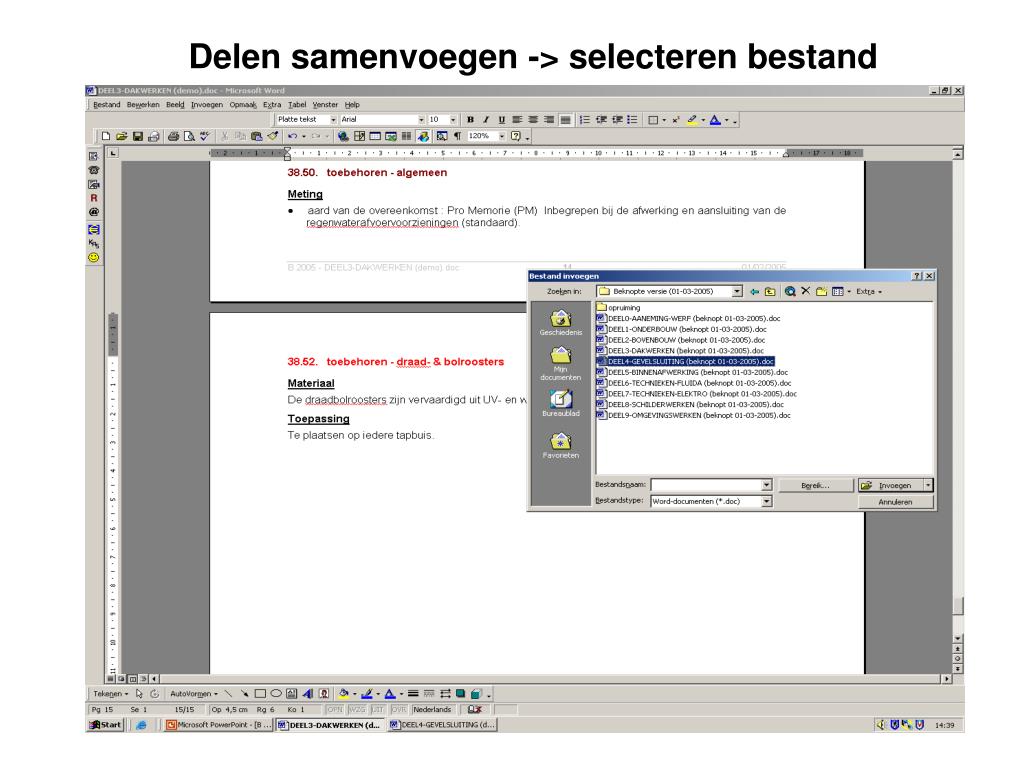This screenshot has height=768, width=1024.
Task: Click the Back arrow icon in dialog
Action: point(754,292)
